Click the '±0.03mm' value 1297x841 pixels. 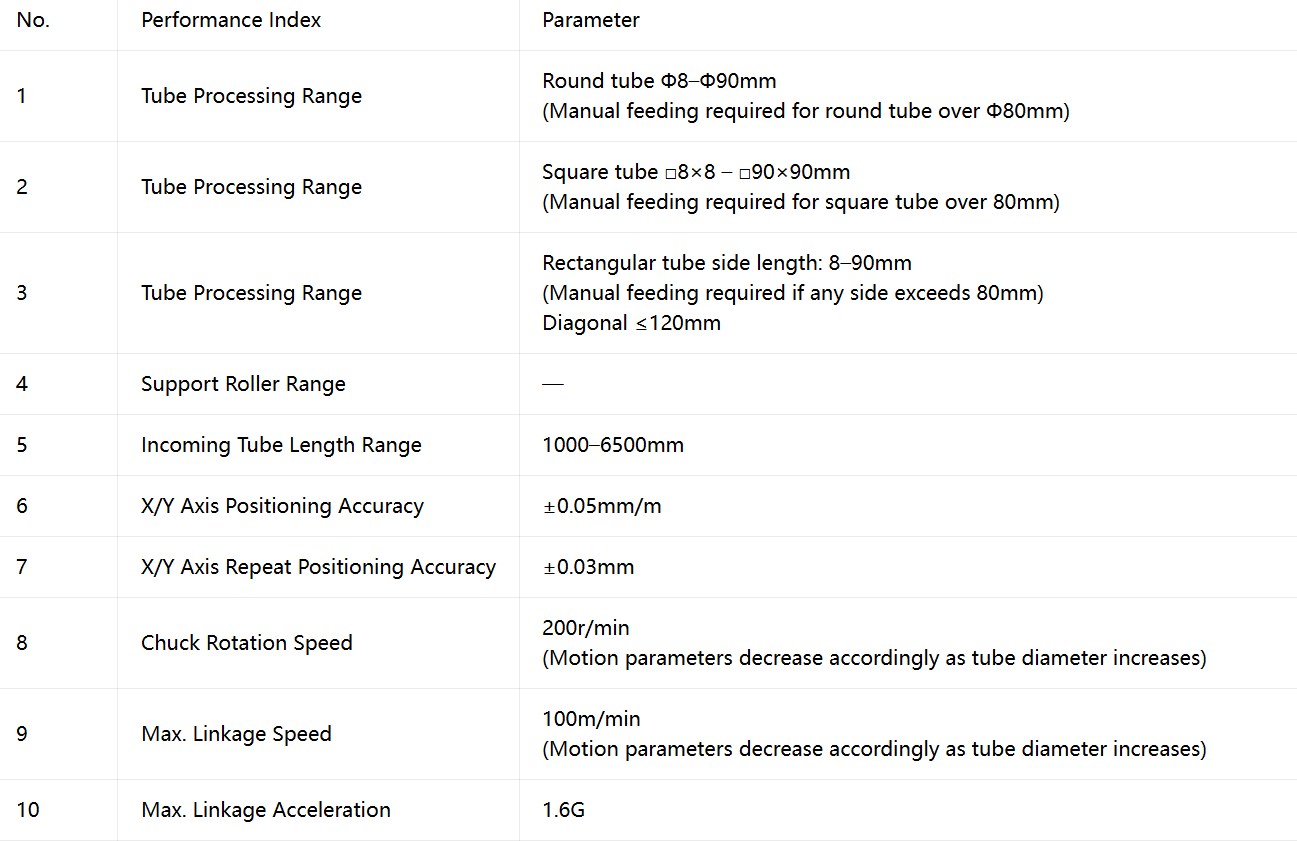[588, 567]
